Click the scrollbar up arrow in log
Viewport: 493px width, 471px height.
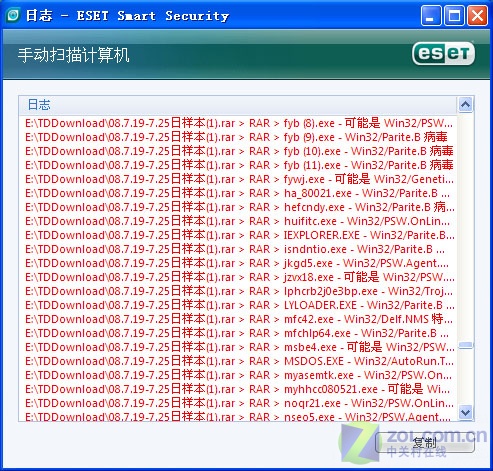(x=465, y=105)
